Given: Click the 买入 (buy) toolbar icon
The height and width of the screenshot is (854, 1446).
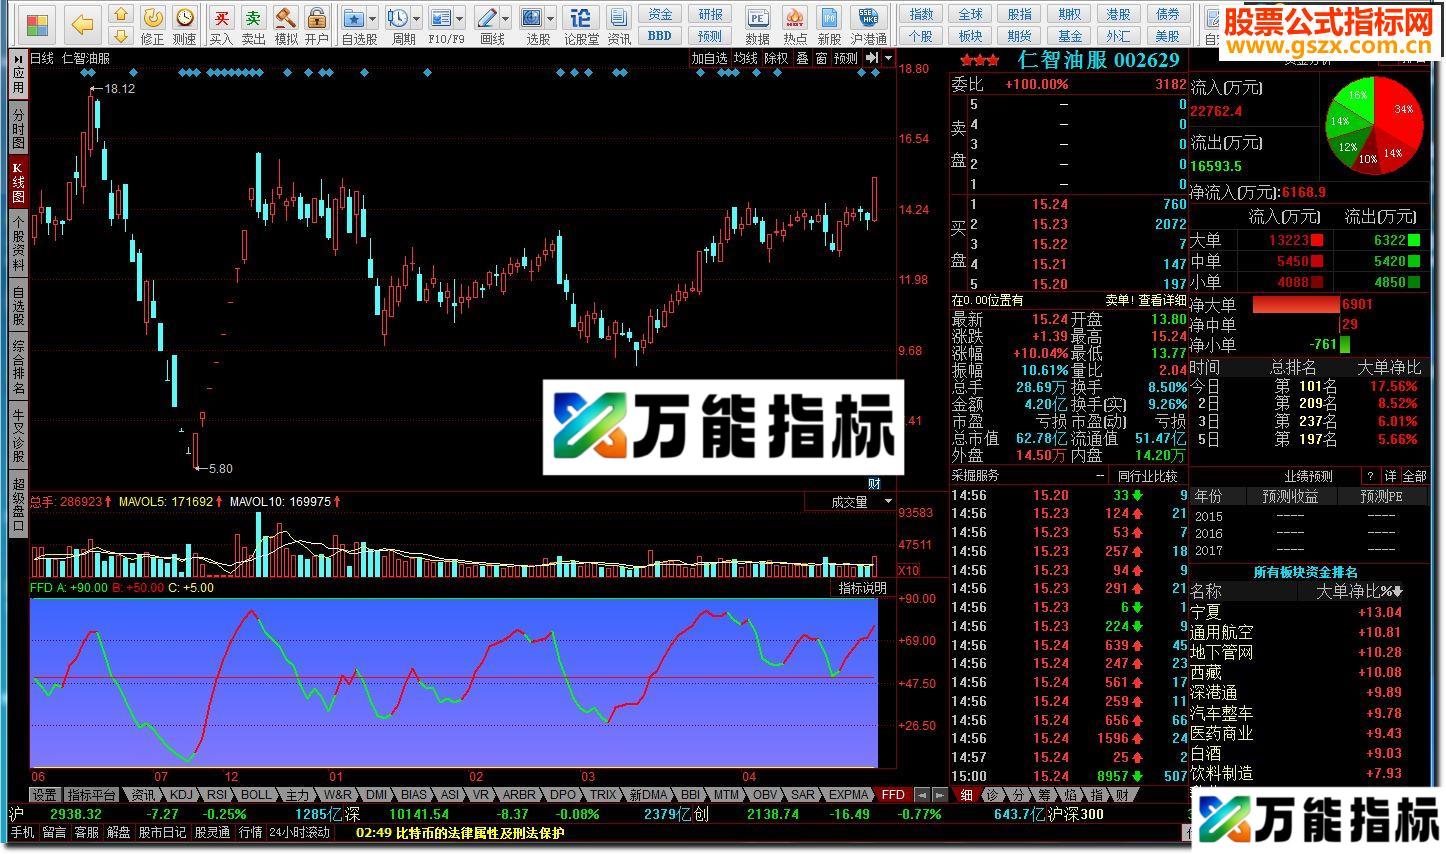Looking at the screenshot, I should click(221, 25).
